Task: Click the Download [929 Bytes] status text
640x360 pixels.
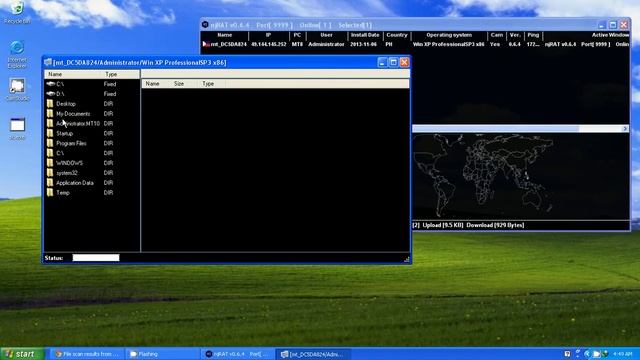Action: (x=495, y=225)
